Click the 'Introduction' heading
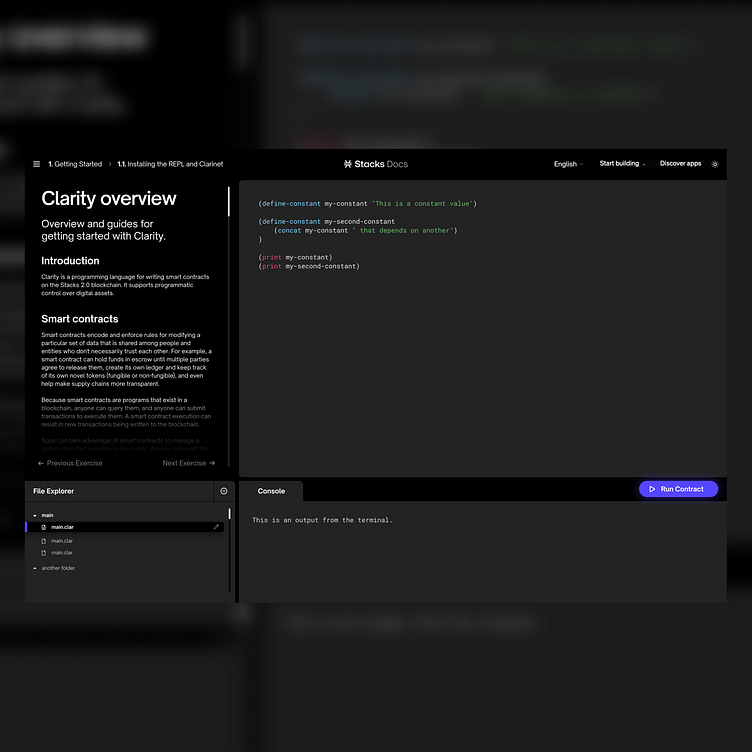The width and height of the screenshot is (752, 752). pos(70,261)
